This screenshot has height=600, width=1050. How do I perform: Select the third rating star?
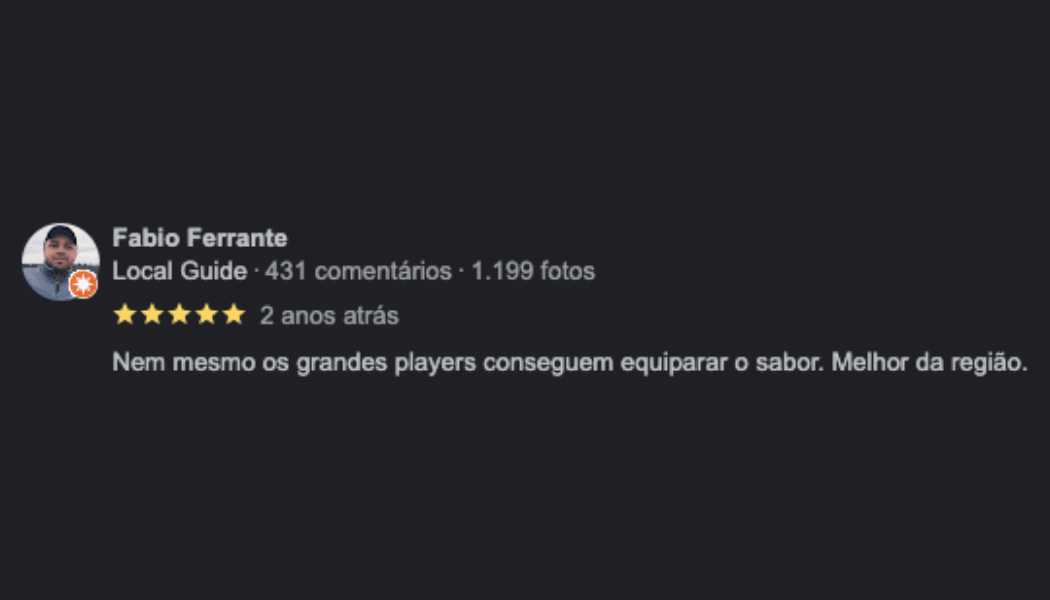coord(179,315)
